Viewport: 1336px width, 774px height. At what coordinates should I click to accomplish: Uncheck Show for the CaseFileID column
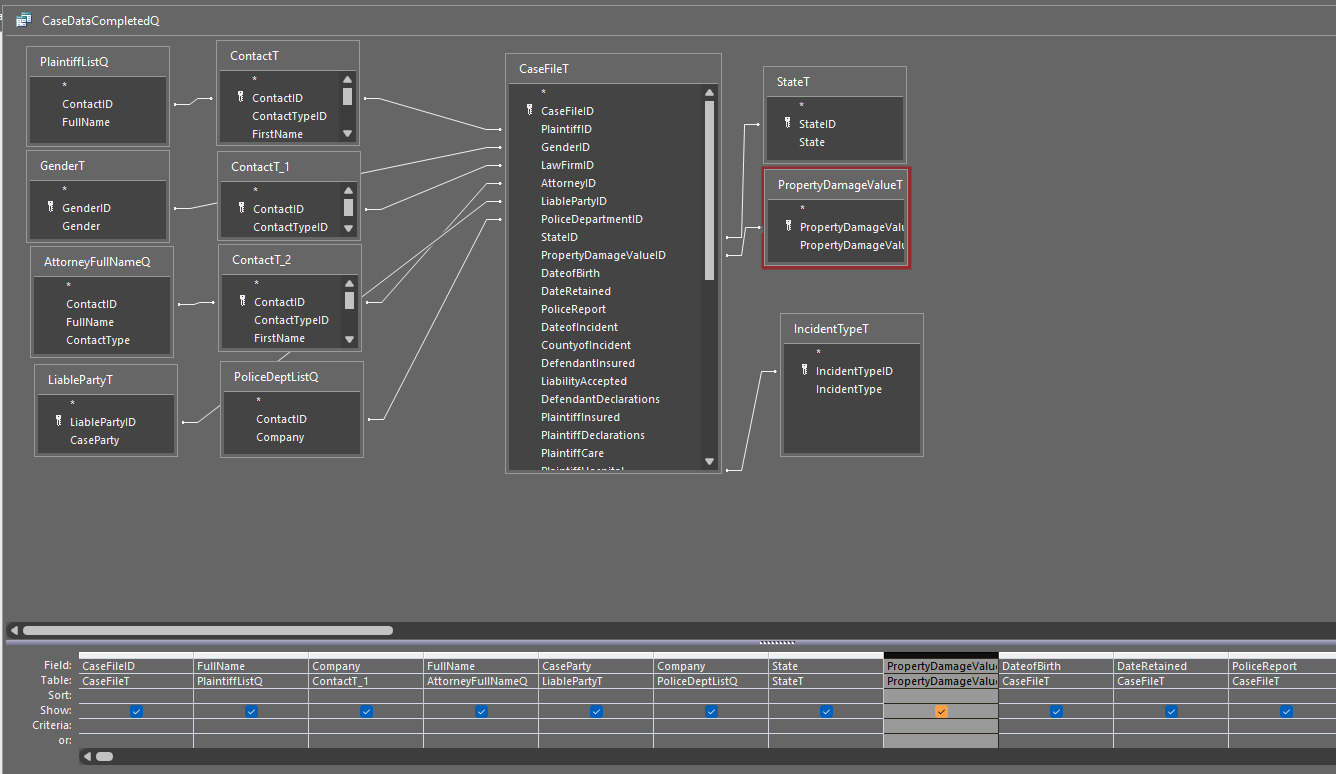coord(136,711)
